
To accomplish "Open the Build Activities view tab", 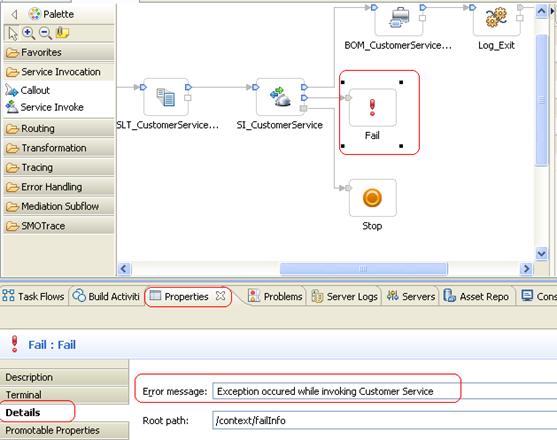I will (x=106, y=296).
